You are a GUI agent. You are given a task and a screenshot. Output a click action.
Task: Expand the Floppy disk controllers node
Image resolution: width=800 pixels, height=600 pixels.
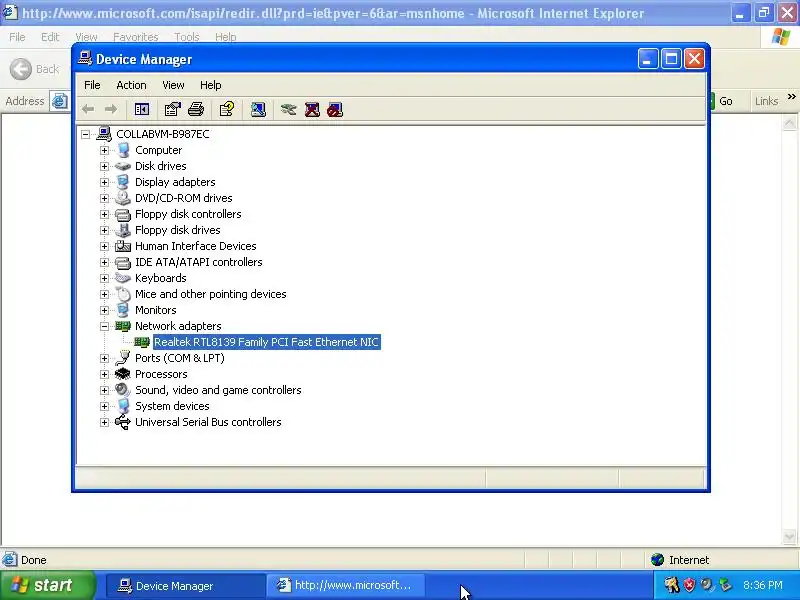tap(104, 214)
